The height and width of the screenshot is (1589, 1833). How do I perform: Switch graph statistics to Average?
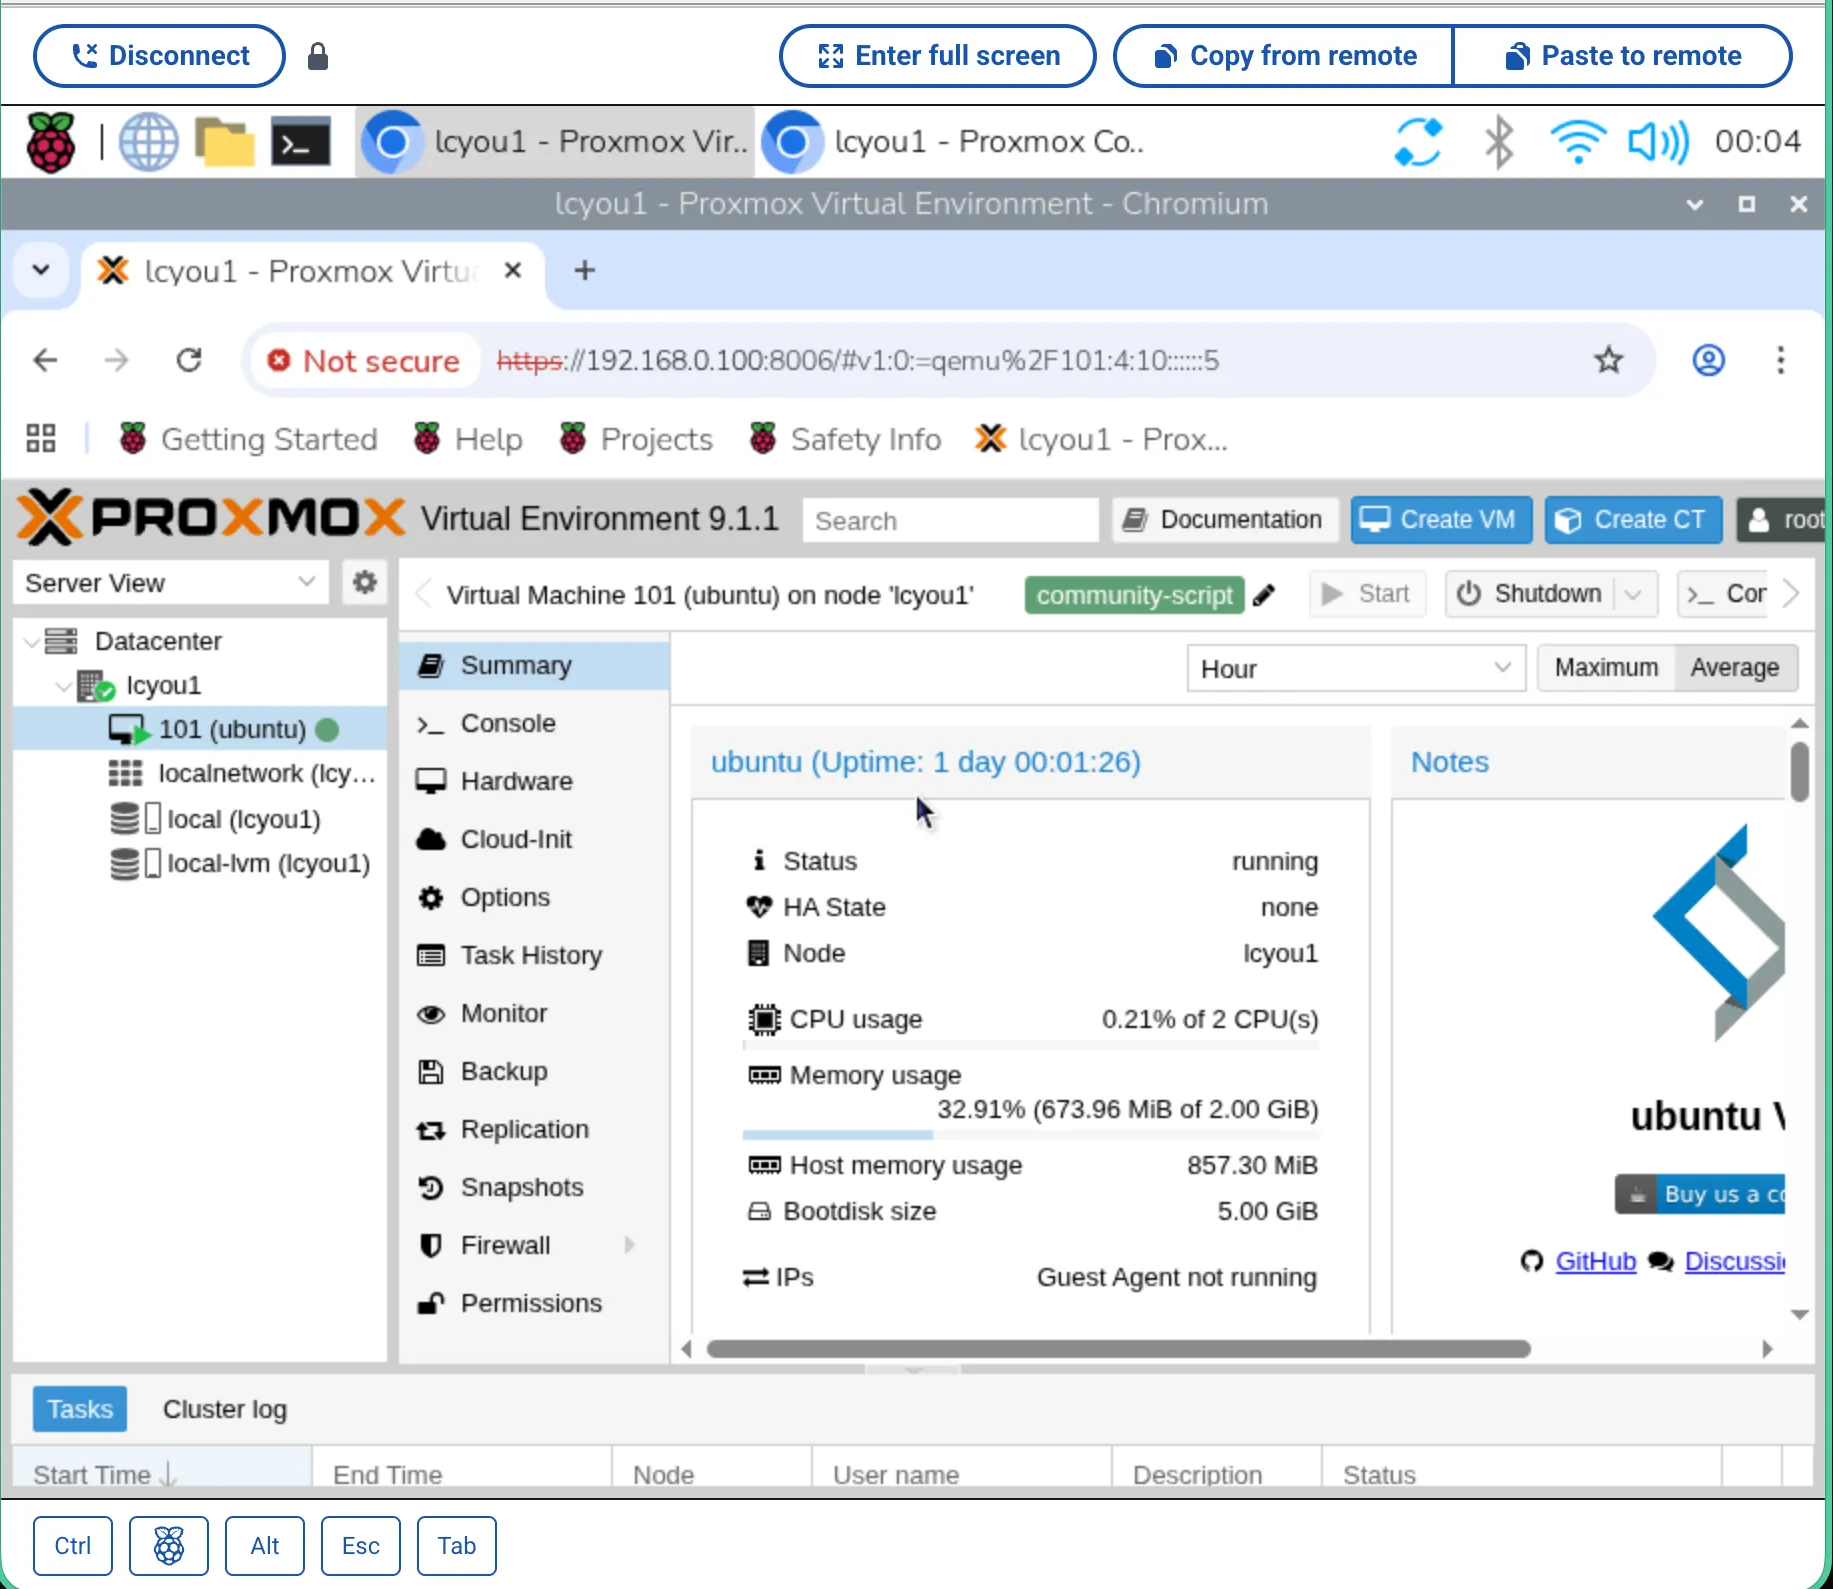click(x=1734, y=667)
